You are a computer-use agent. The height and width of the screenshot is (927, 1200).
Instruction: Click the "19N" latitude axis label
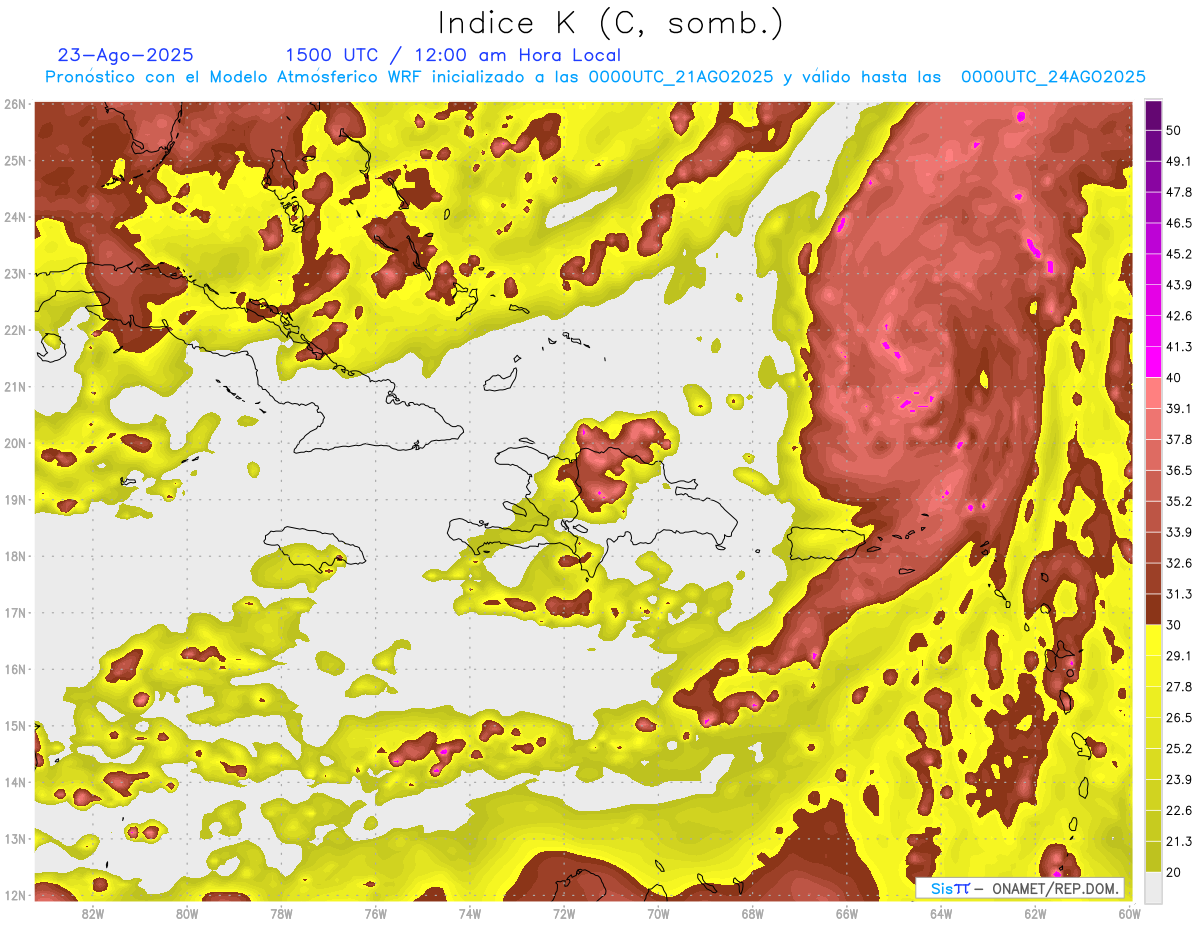click(x=15, y=500)
